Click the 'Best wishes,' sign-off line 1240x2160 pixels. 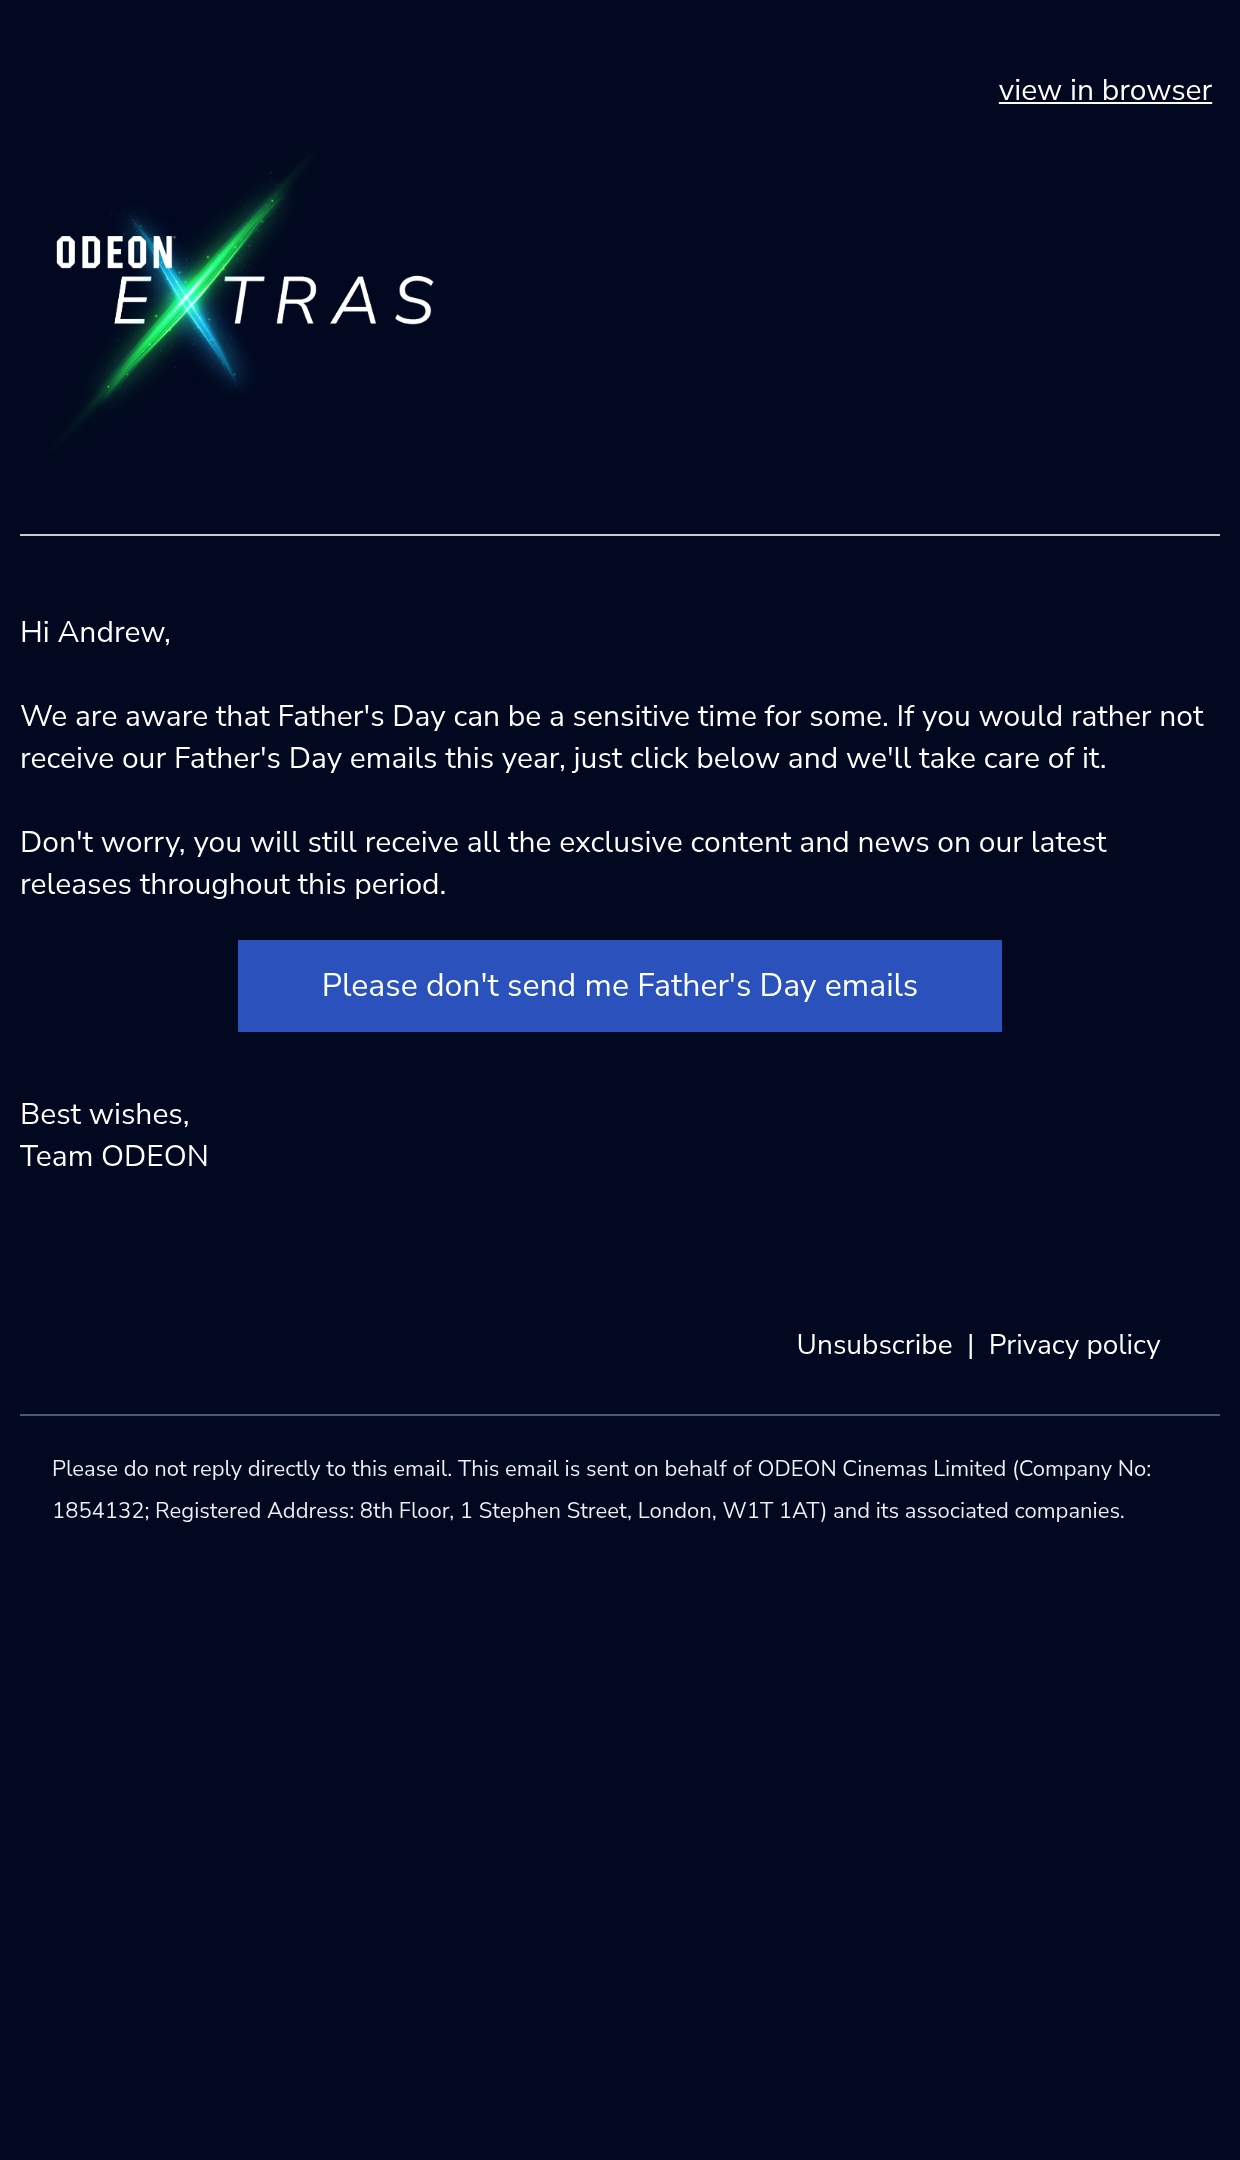[x=105, y=1114]
